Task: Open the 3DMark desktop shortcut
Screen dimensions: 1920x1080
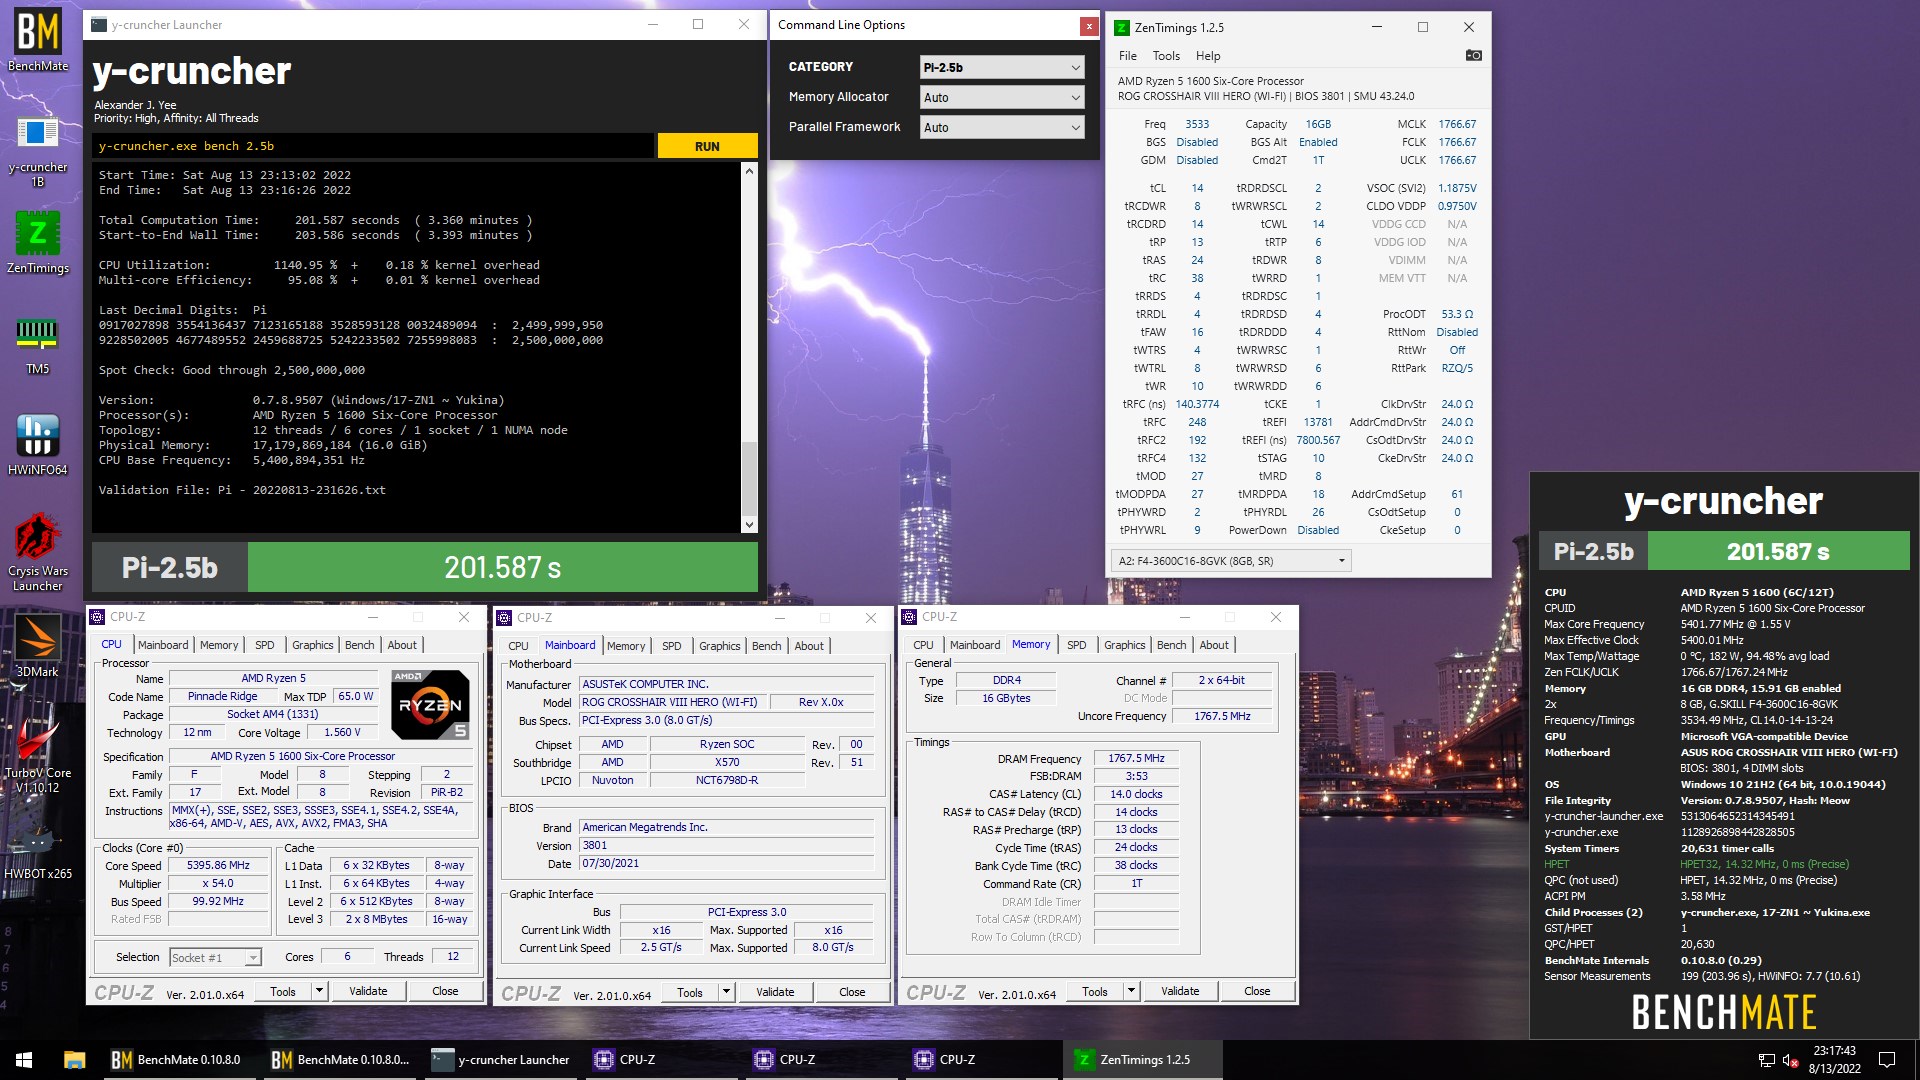Action: point(38,646)
